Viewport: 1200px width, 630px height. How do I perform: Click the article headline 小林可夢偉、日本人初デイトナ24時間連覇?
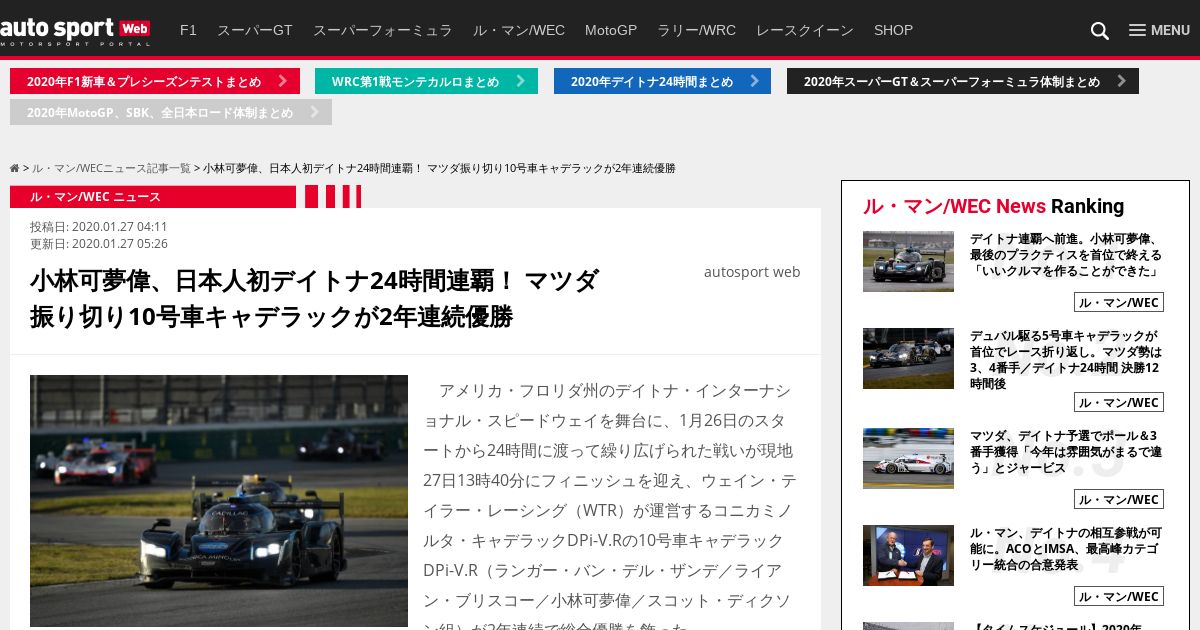click(314, 298)
